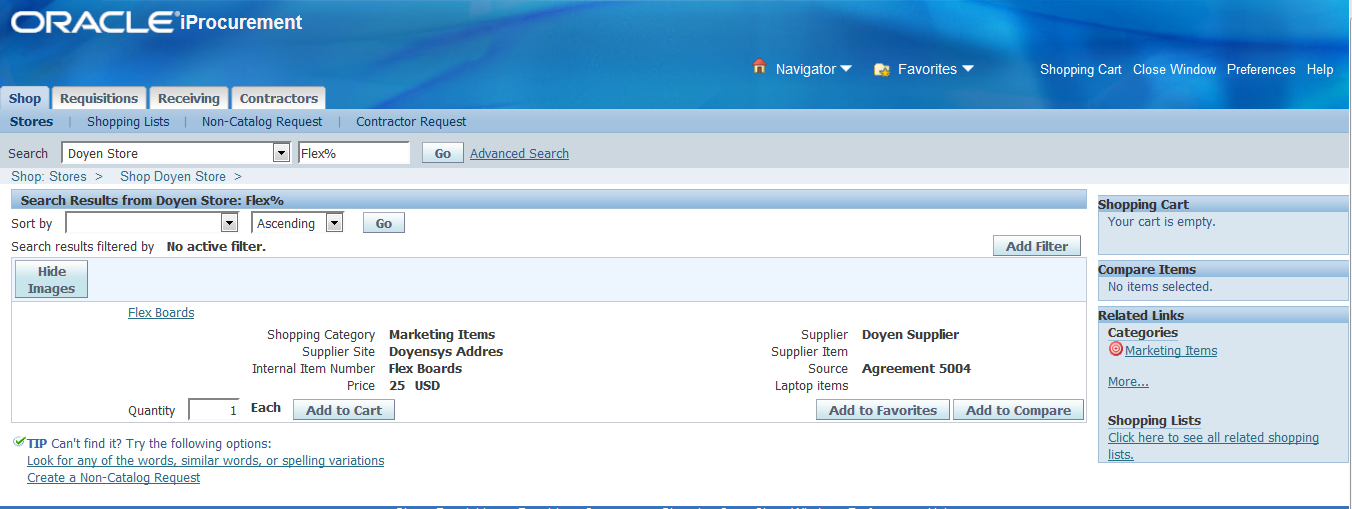Click the Shop Doyen Store breadcrumb link
The height and width of the screenshot is (509, 1352).
pos(173,176)
